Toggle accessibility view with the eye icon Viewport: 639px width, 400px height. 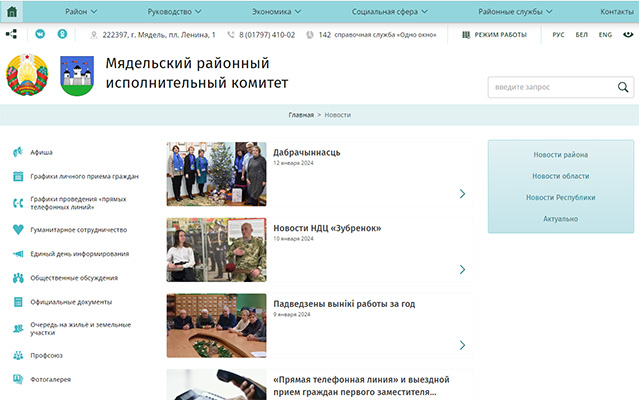627,34
